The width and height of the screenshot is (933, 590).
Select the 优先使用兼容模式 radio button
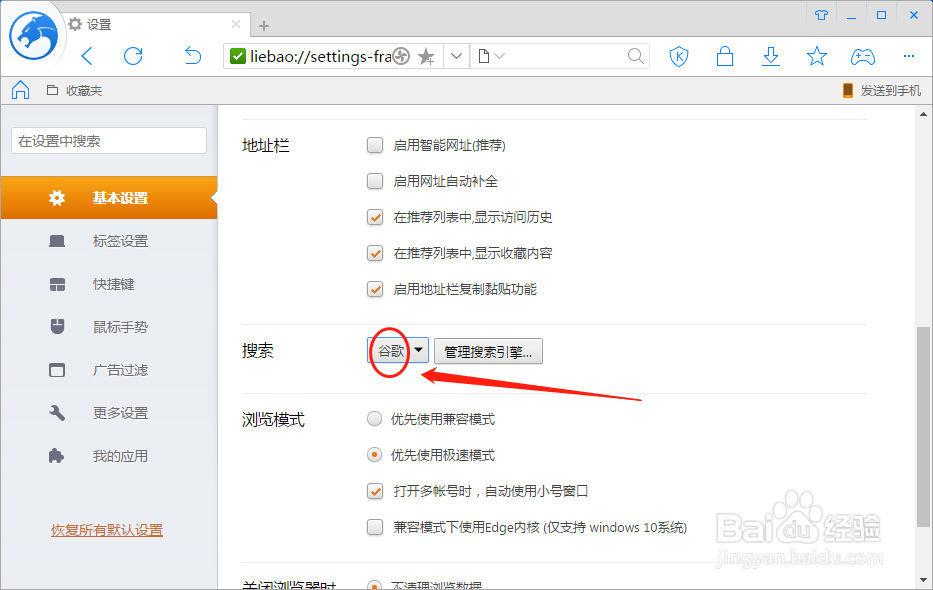click(374, 419)
